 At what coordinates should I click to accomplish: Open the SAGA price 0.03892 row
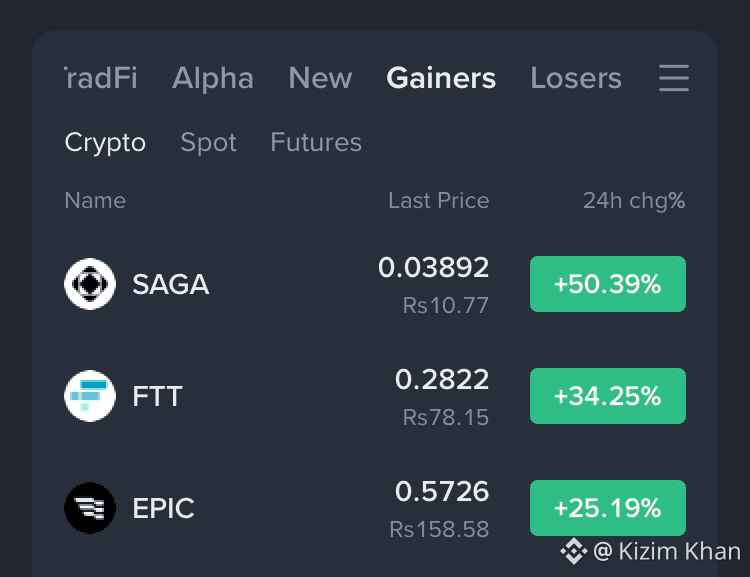(x=375, y=284)
